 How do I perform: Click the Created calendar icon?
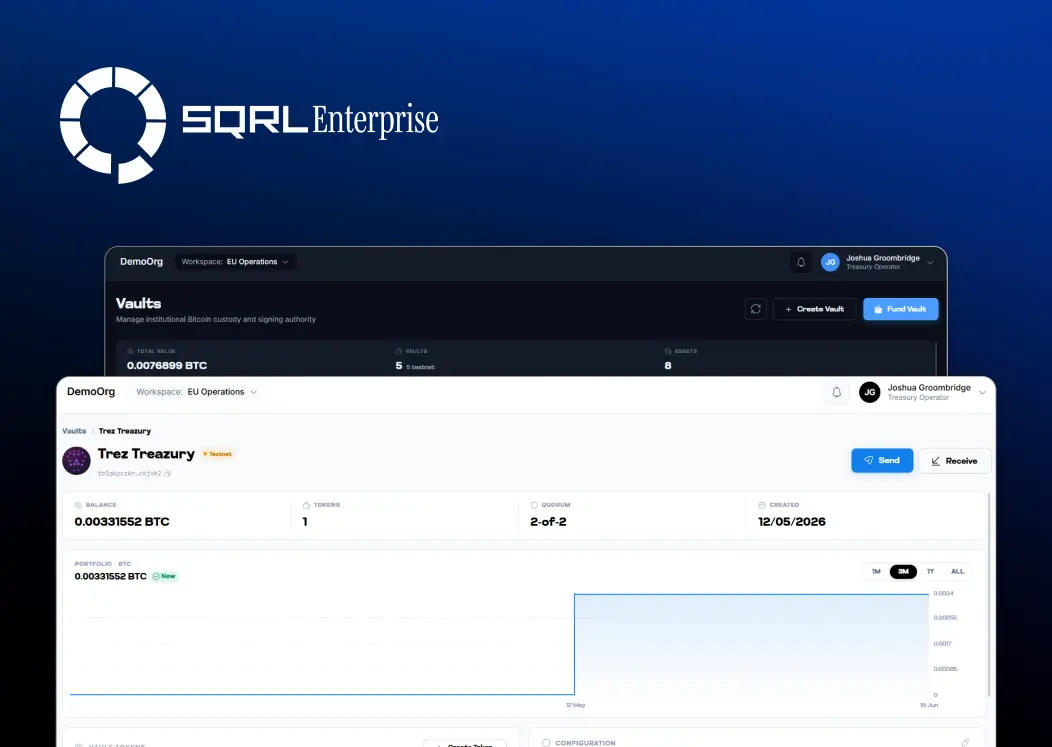pos(761,505)
